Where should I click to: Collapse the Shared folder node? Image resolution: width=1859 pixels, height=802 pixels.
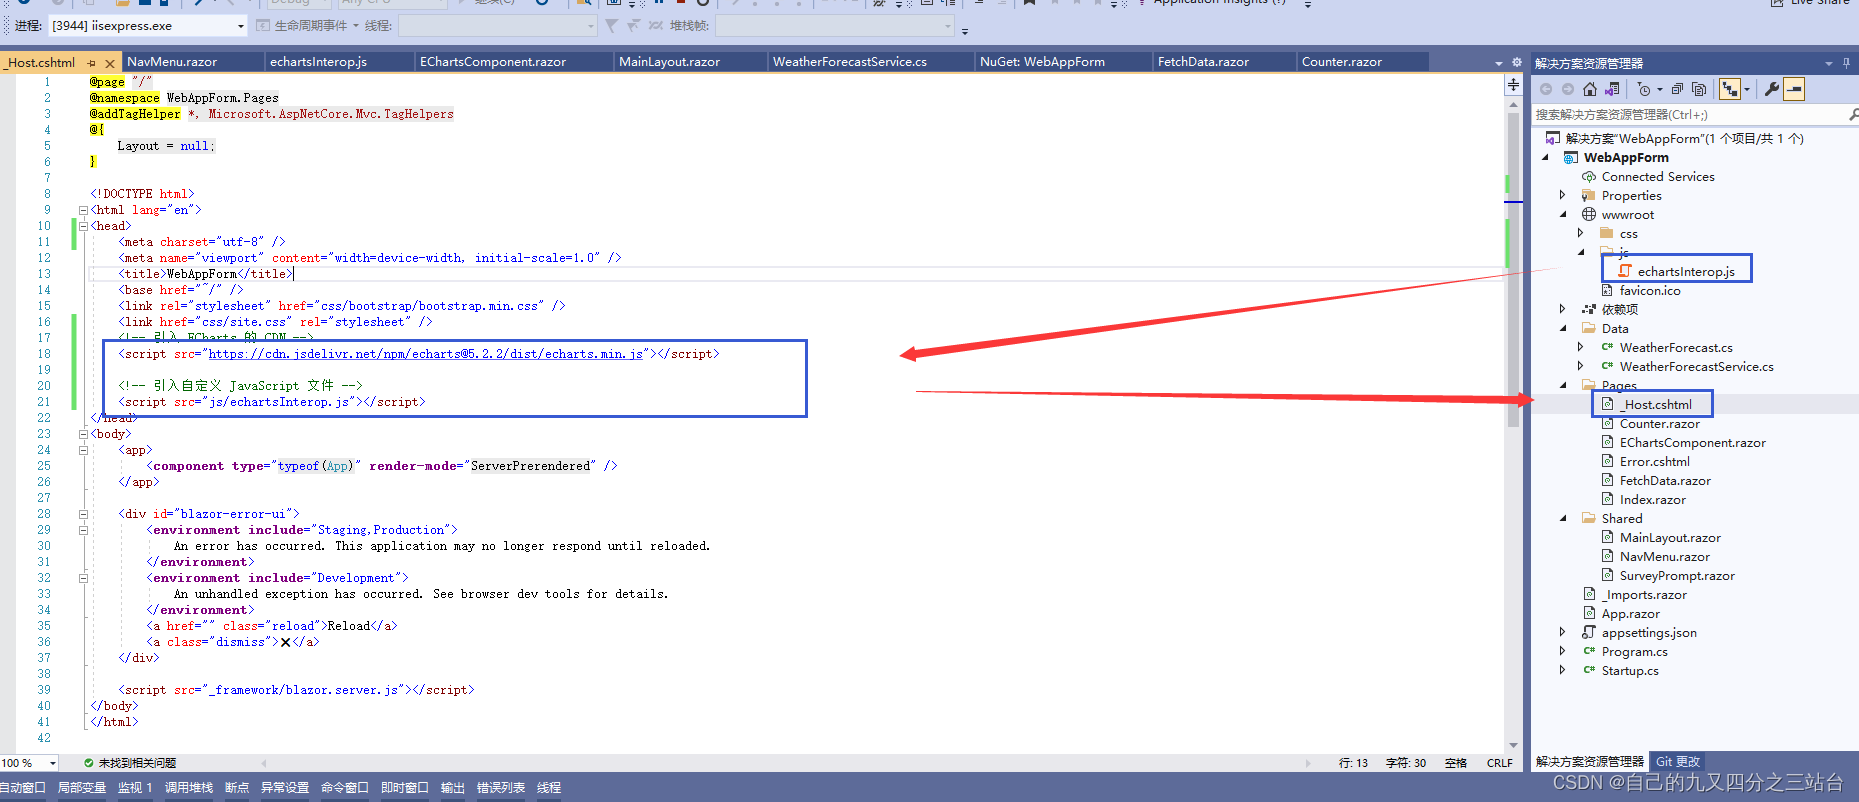tap(1563, 518)
